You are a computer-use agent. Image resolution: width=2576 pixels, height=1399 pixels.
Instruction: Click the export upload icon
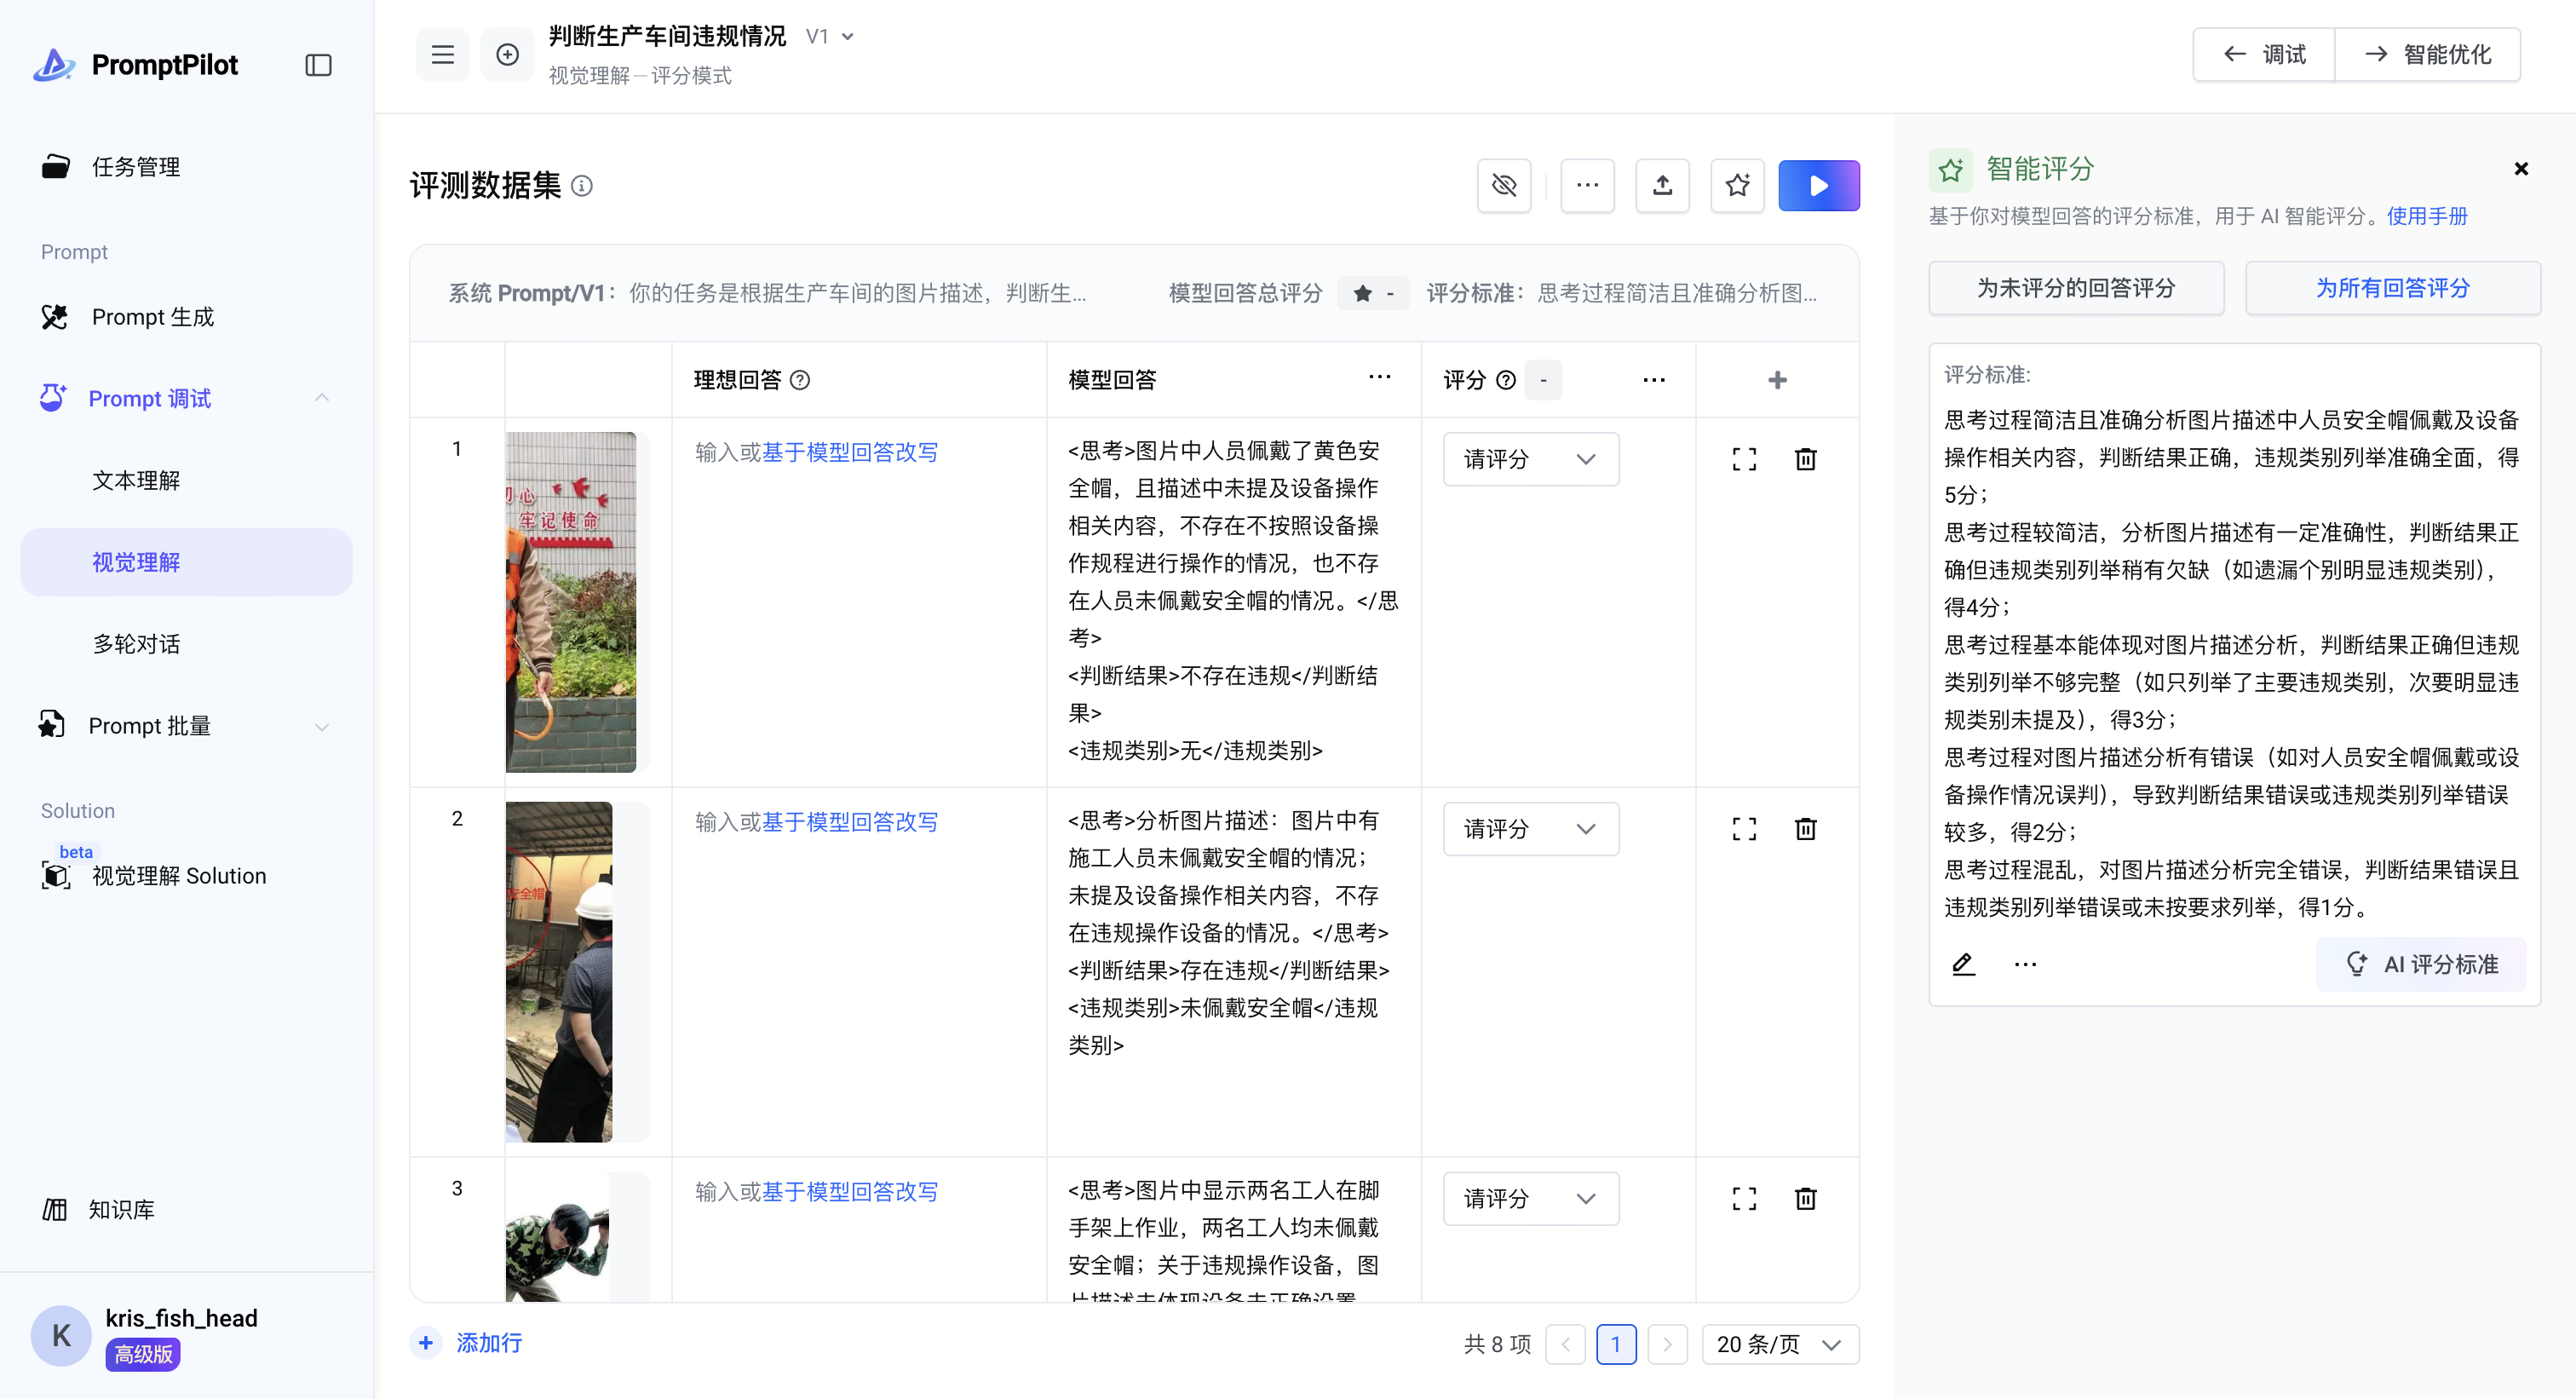point(1661,186)
